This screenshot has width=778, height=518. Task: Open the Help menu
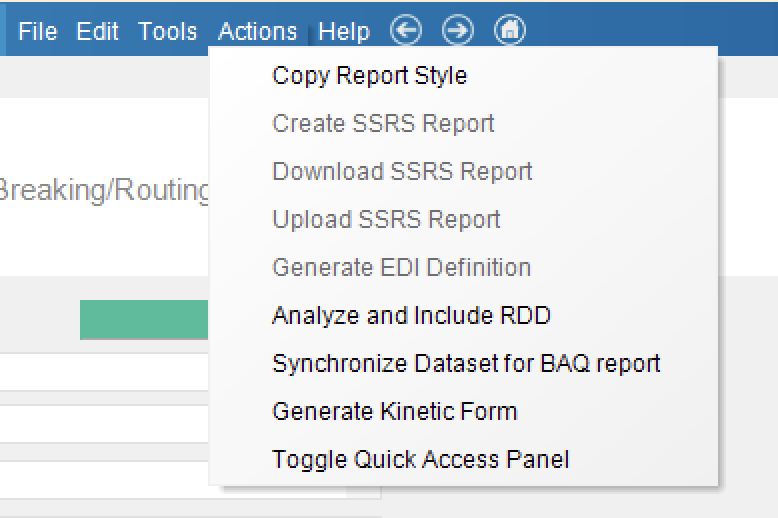pyautogui.click(x=344, y=31)
